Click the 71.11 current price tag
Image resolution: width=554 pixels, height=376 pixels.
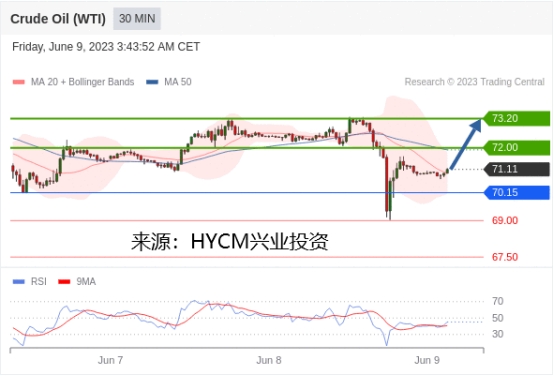tap(517, 169)
